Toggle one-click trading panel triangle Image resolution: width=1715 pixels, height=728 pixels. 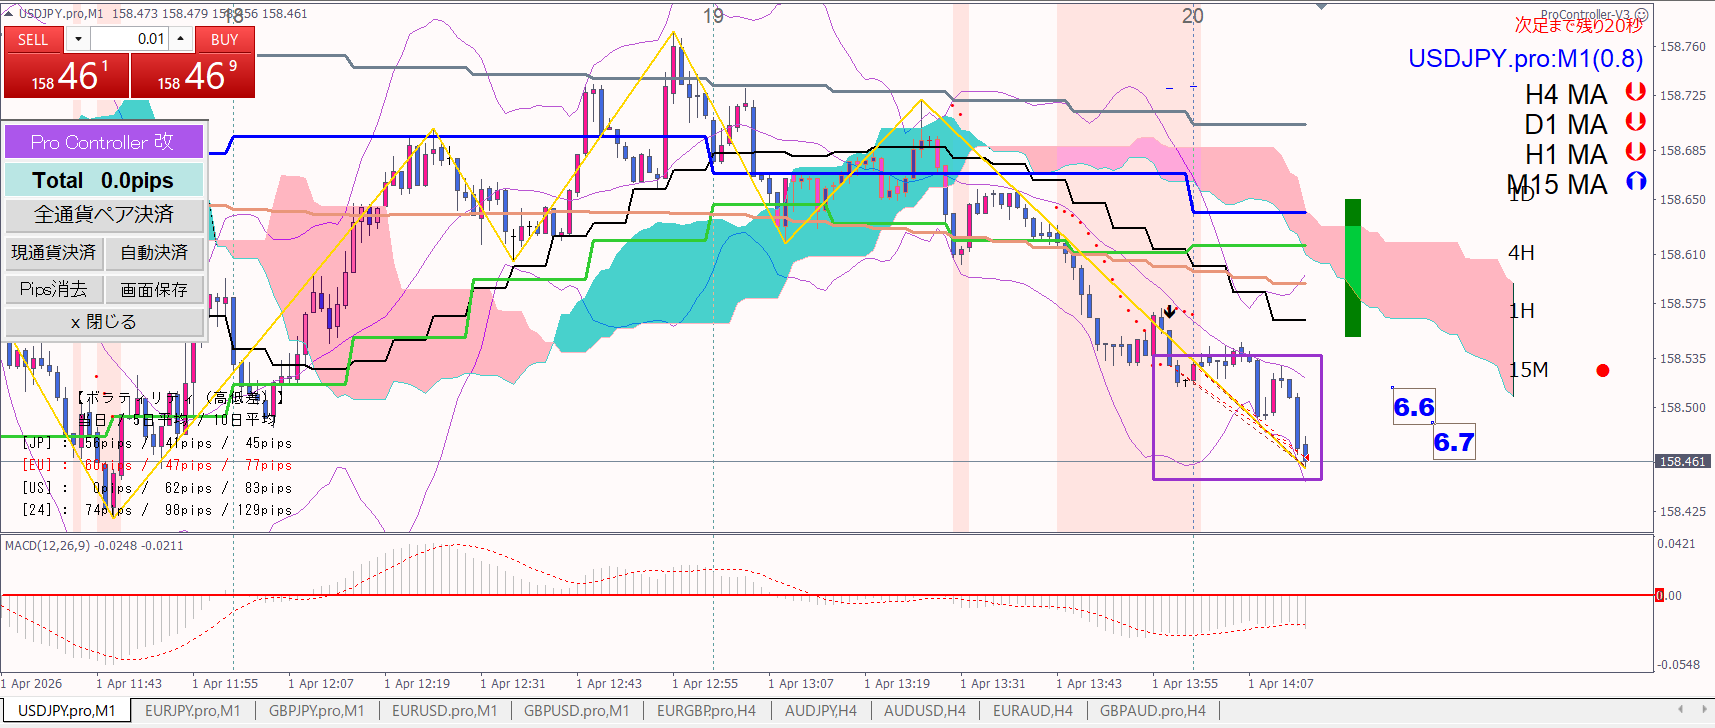(8, 13)
